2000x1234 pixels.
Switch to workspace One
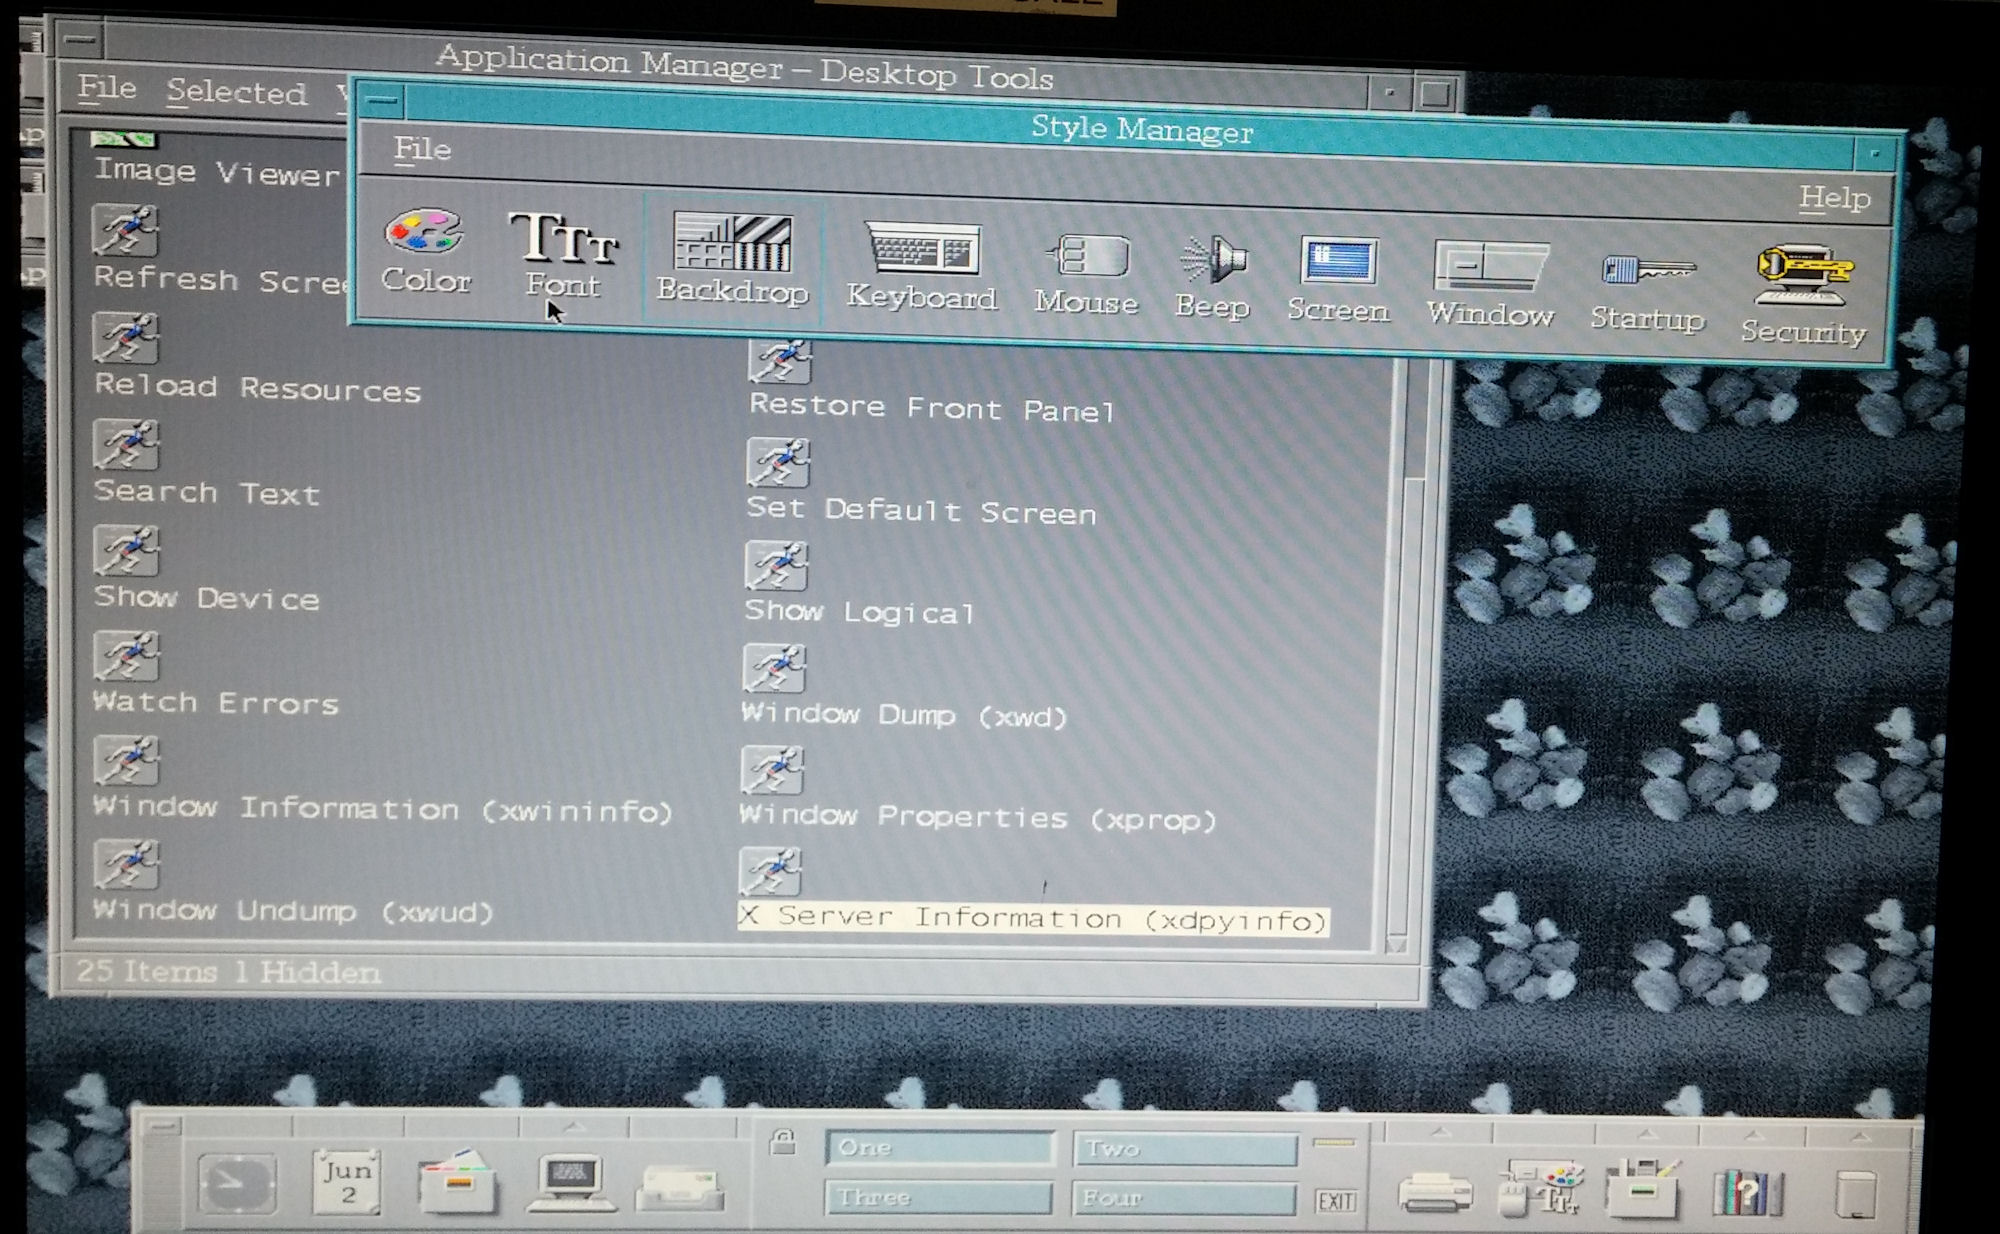(x=939, y=1148)
